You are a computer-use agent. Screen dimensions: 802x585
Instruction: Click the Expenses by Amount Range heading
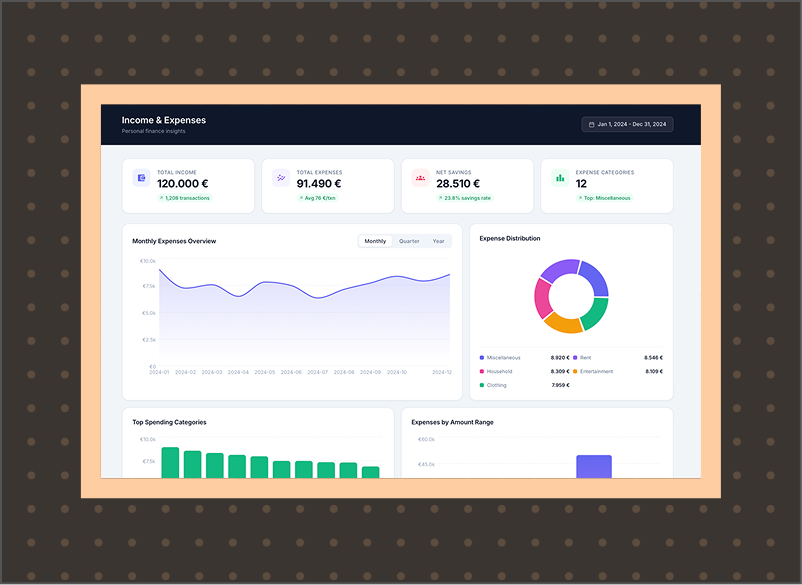[452, 422]
